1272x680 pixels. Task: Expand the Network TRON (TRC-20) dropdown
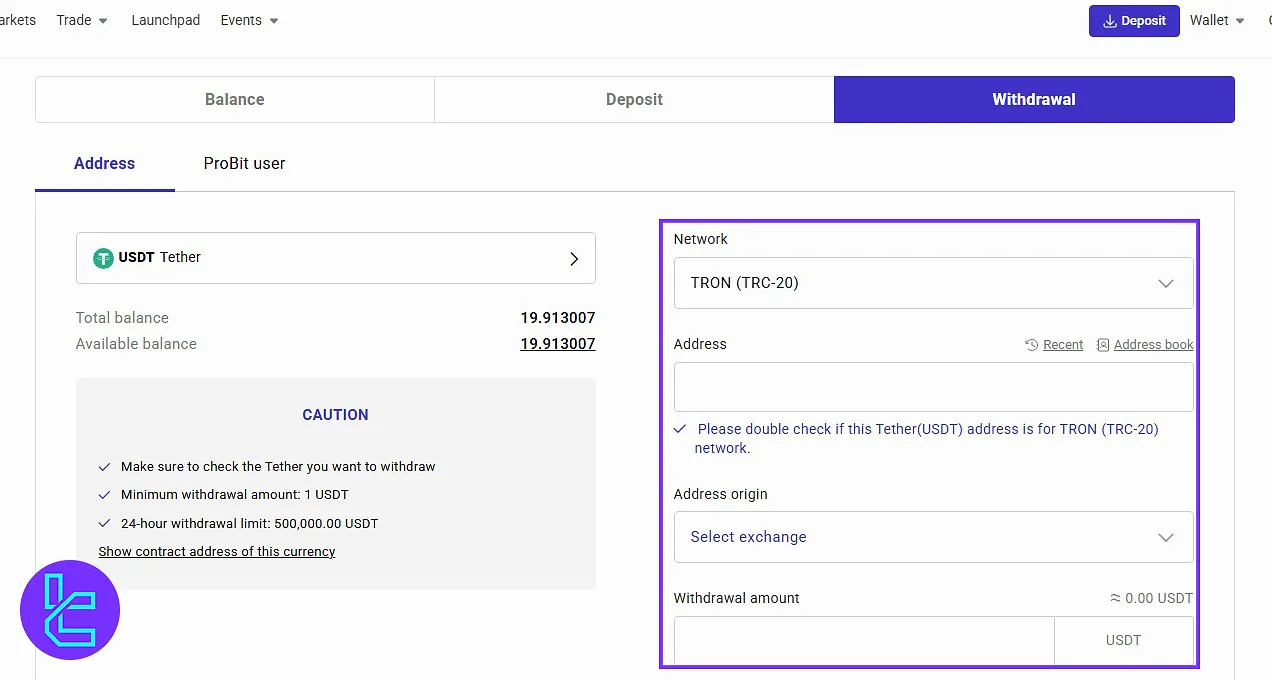pyautogui.click(x=933, y=283)
